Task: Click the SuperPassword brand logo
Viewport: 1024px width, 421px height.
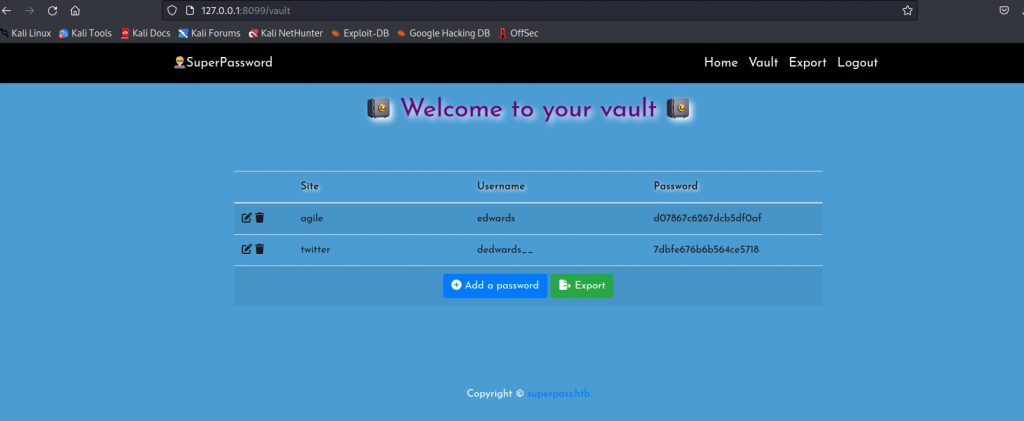Action: [223, 62]
